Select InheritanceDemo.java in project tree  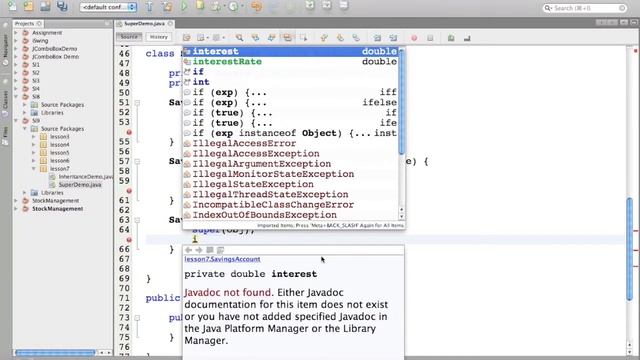coord(85,177)
